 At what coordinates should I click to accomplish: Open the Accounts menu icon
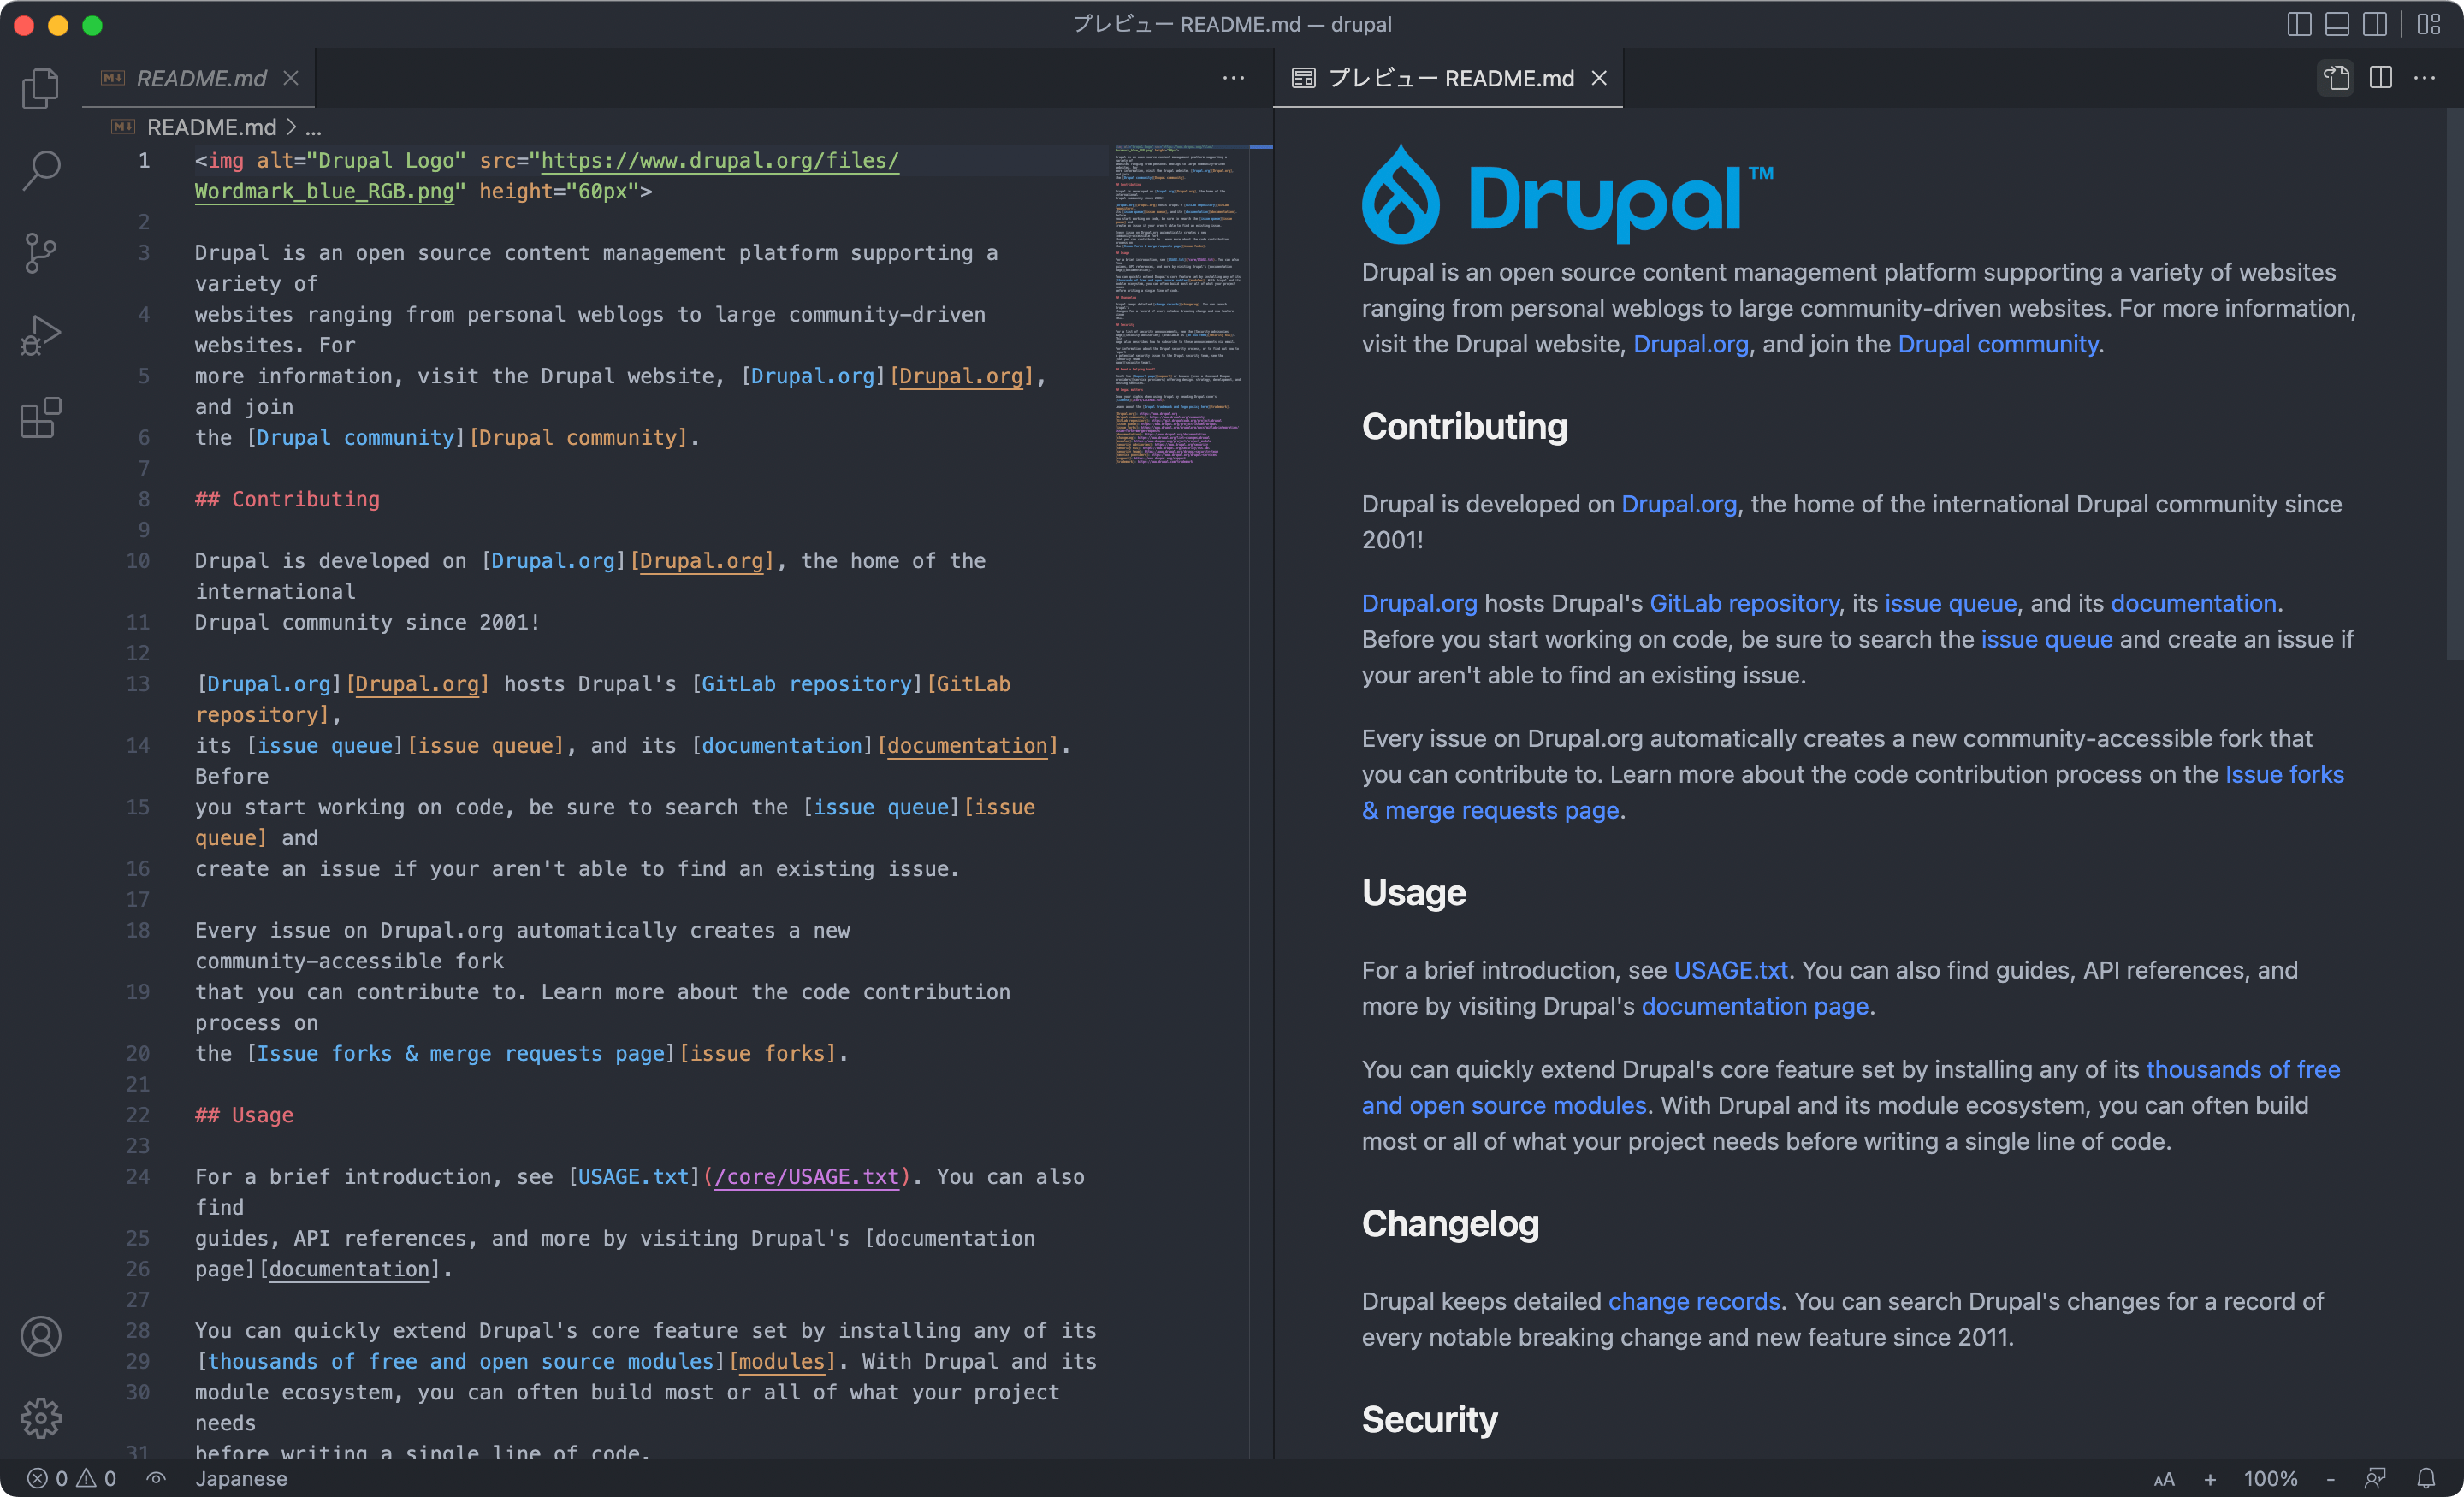click(x=40, y=1336)
